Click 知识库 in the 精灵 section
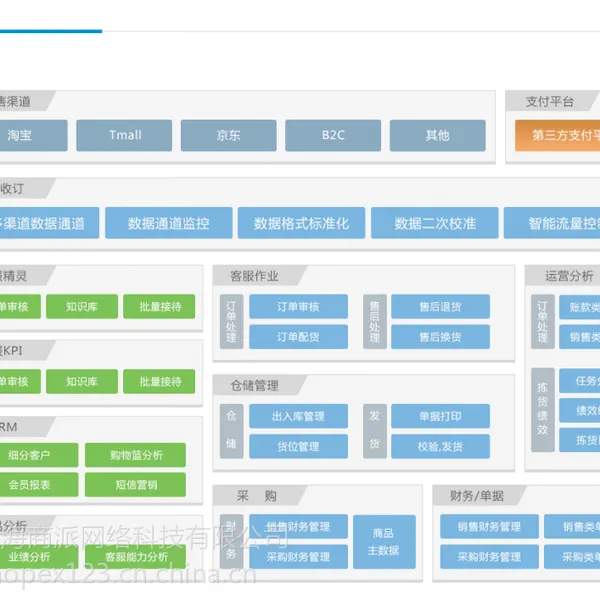The image size is (600, 600). coord(82,307)
